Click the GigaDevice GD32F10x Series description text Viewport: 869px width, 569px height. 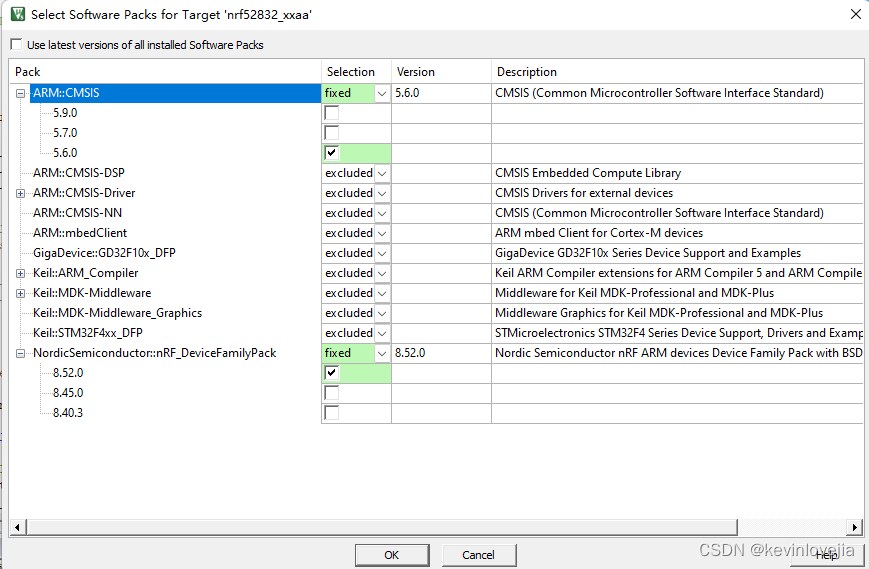(x=648, y=253)
